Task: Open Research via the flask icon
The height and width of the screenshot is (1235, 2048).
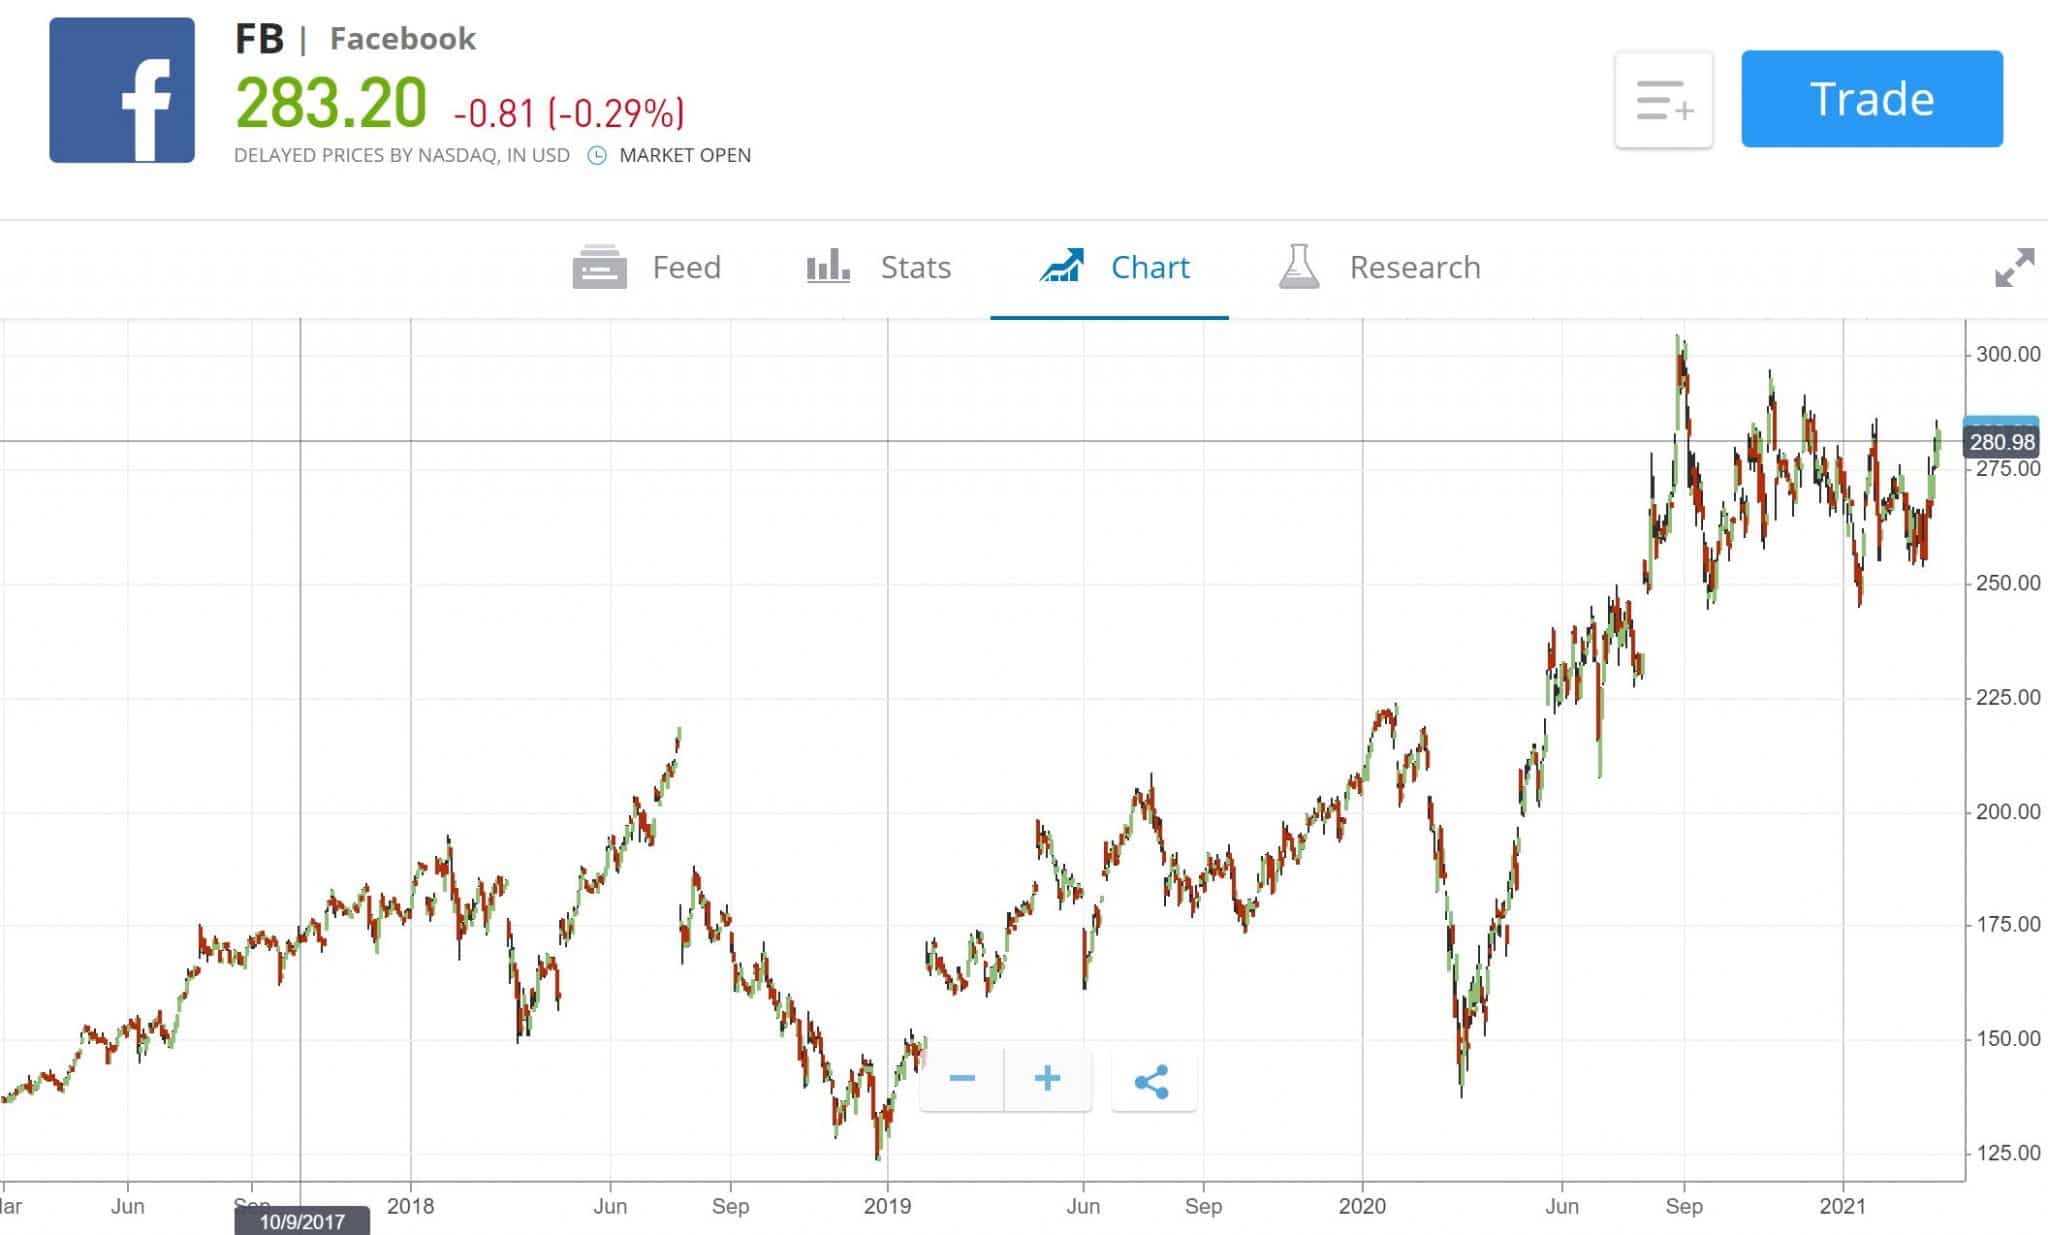Action: click(x=1298, y=267)
